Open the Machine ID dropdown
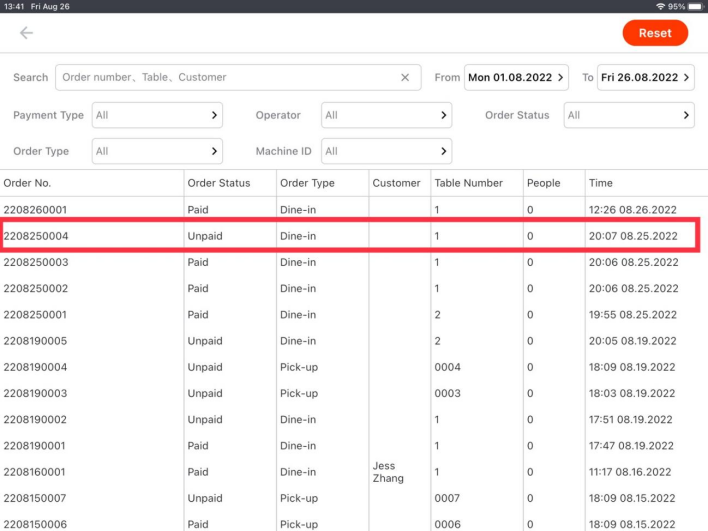Image resolution: width=708 pixels, height=531 pixels. [386, 151]
